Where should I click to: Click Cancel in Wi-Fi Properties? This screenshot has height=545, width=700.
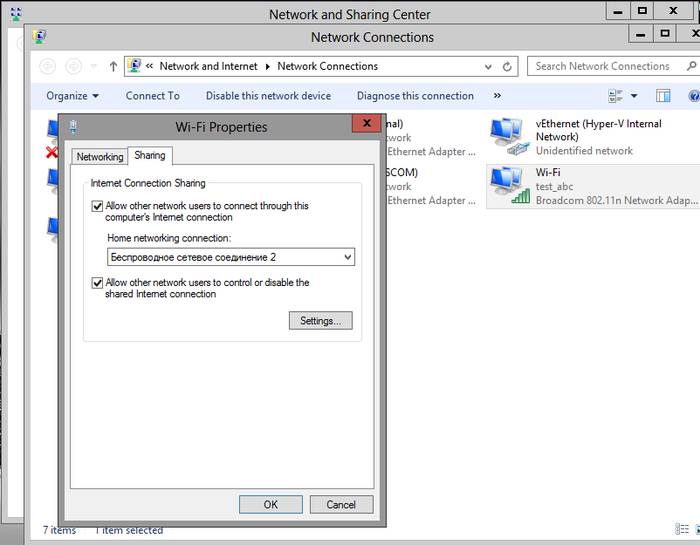click(341, 505)
